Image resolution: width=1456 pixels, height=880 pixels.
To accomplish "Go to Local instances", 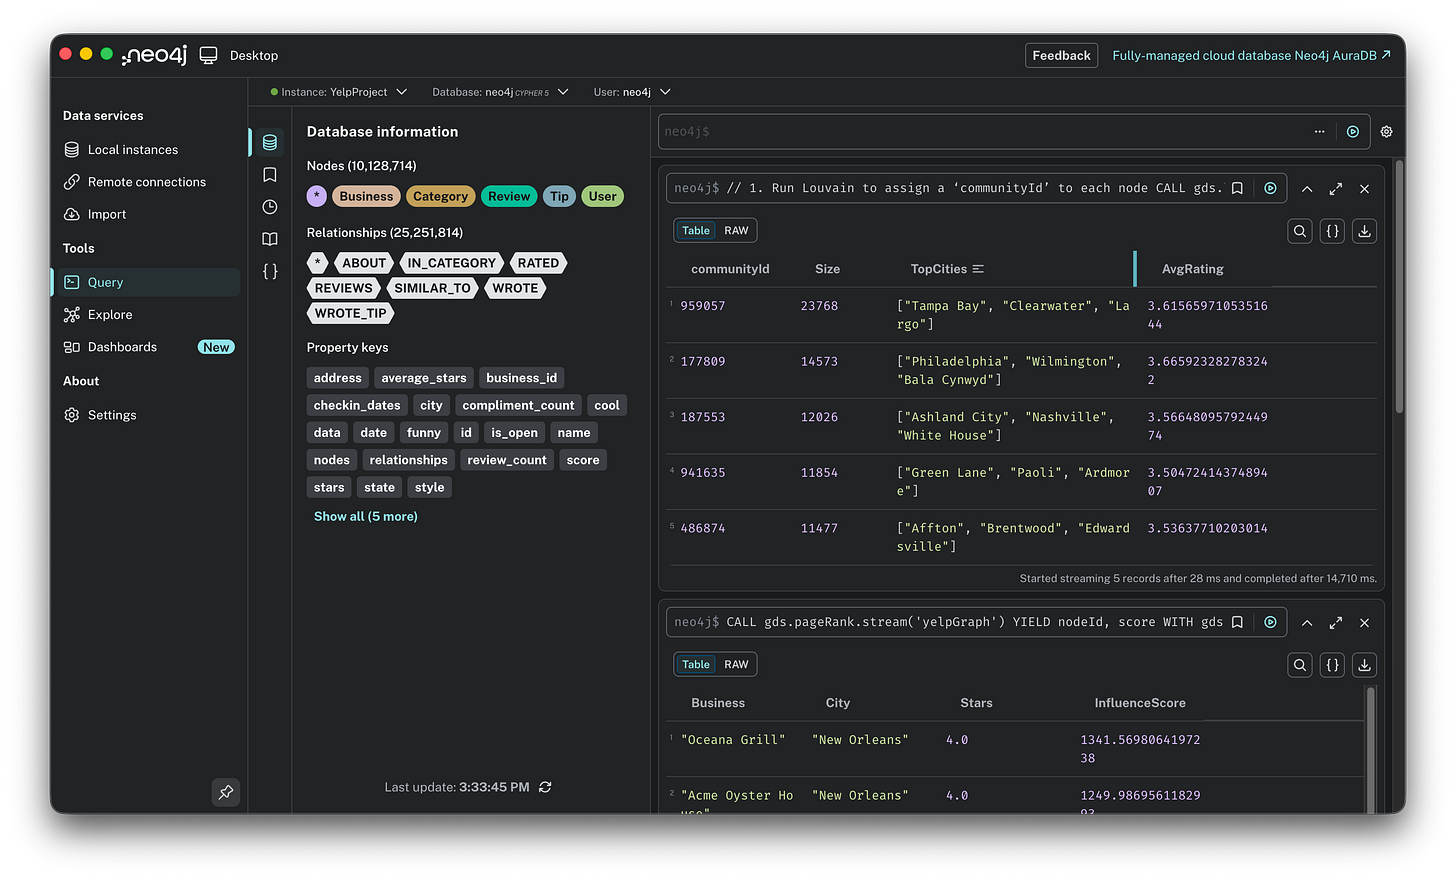I will [x=146, y=150].
